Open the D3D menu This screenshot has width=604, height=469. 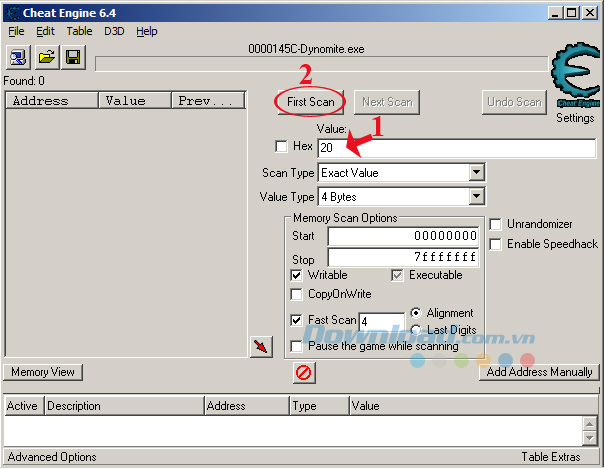[114, 31]
